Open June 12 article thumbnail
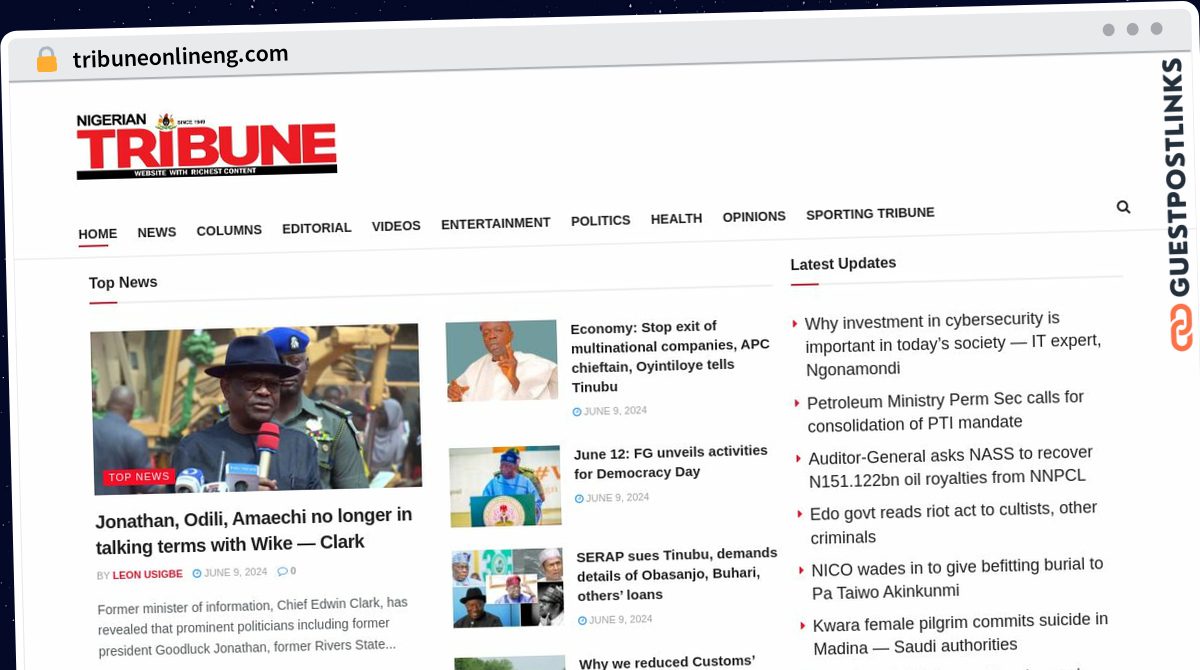1200x670 pixels. point(505,486)
